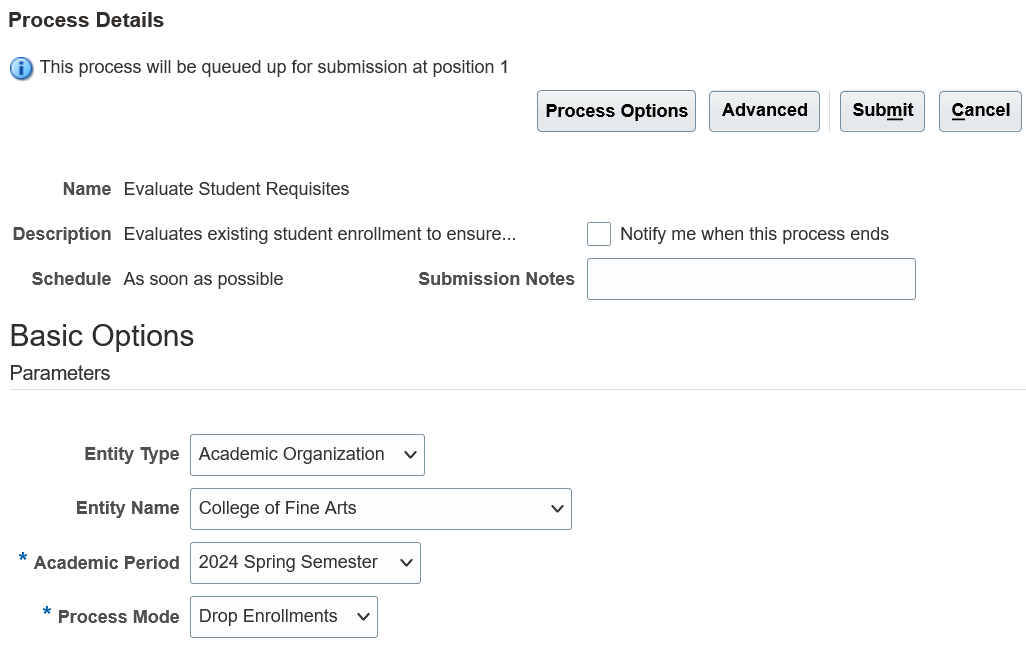This screenshot has height=645, width=1026.
Task: Click the queued submission position message
Action: point(274,67)
